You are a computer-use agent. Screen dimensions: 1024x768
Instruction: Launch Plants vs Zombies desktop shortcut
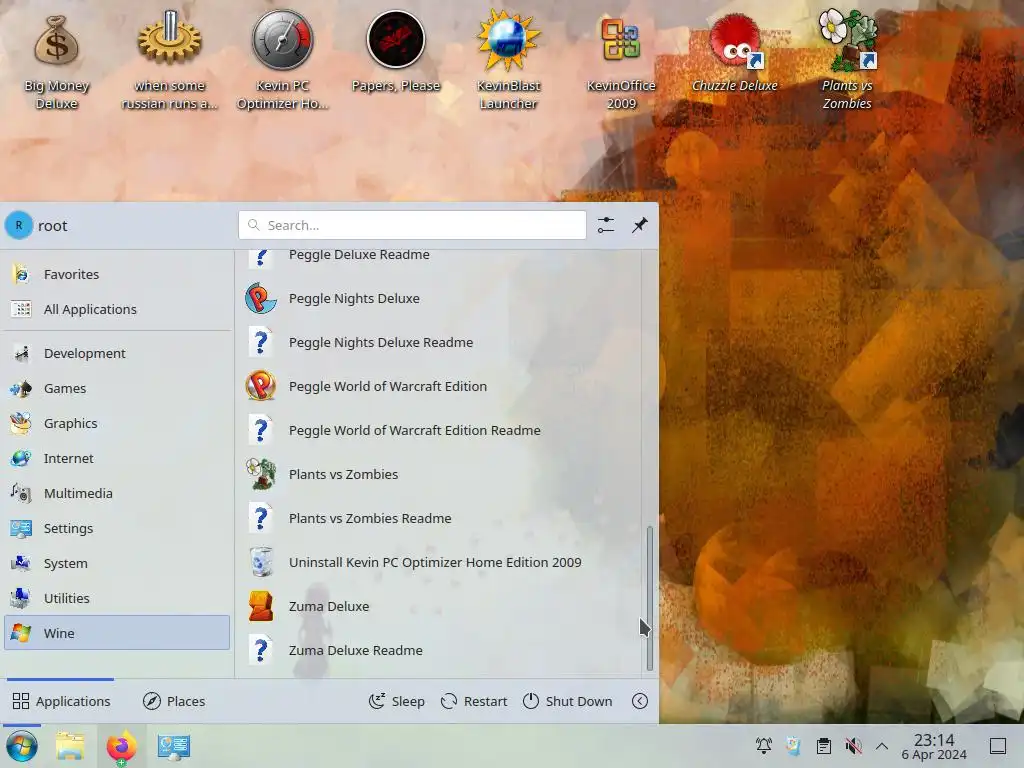(x=847, y=59)
